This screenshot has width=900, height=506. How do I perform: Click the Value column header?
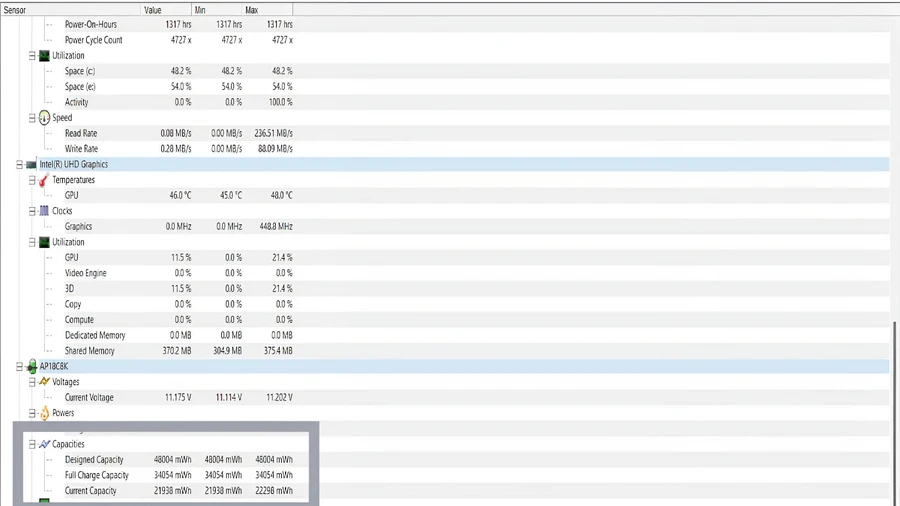(x=166, y=10)
